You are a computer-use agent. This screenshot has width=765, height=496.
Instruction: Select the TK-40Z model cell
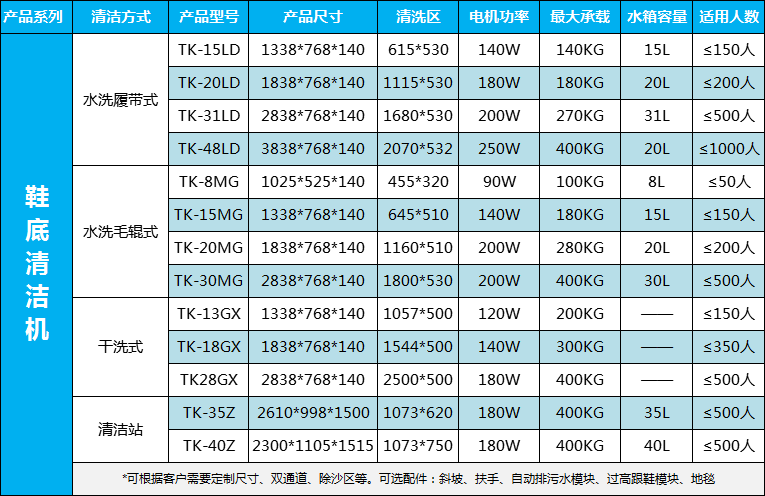click(x=208, y=445)
